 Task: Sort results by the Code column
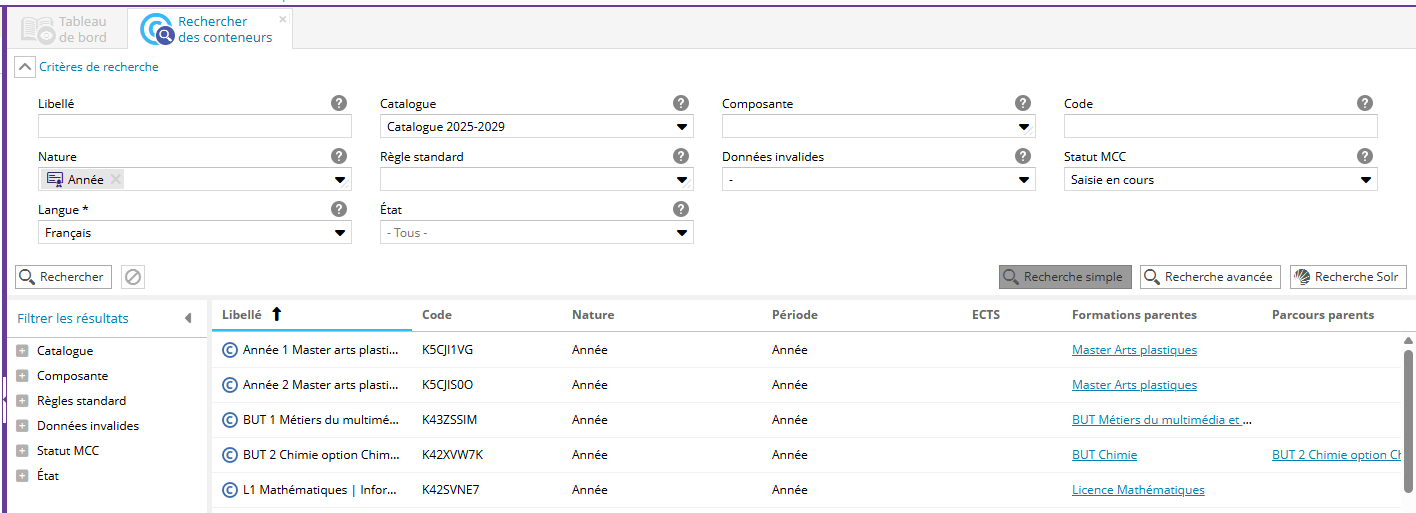[437, 314]
